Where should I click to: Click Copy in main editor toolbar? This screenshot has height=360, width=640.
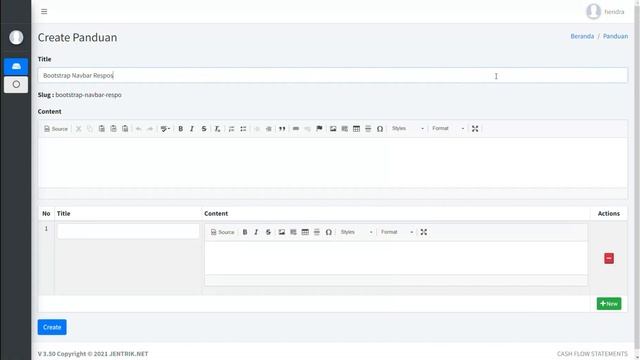(90, 129)
